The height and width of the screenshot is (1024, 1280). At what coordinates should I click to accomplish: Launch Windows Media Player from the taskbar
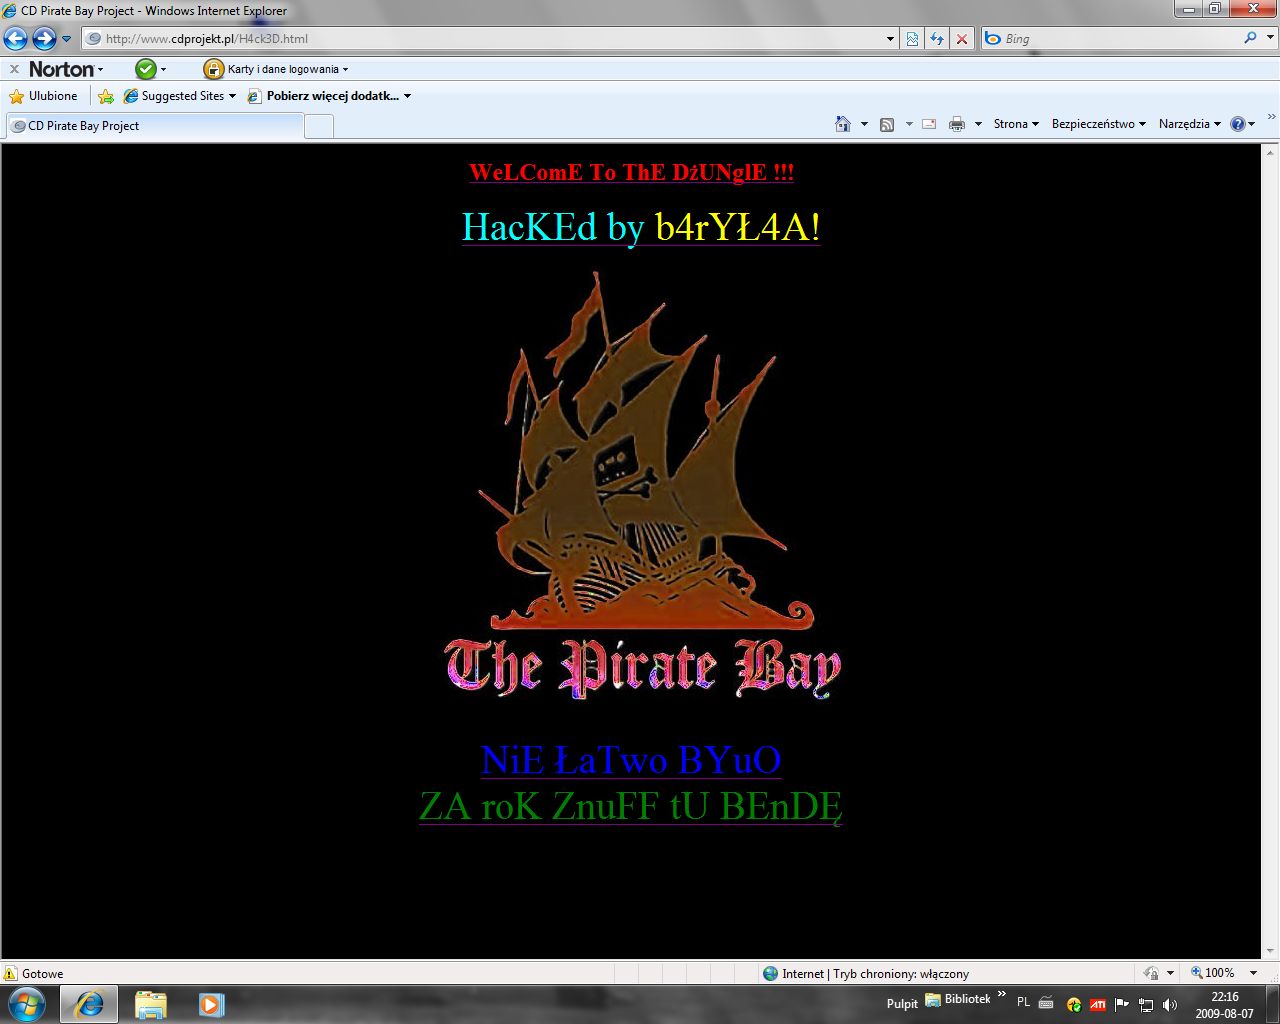coord(211,1004)
